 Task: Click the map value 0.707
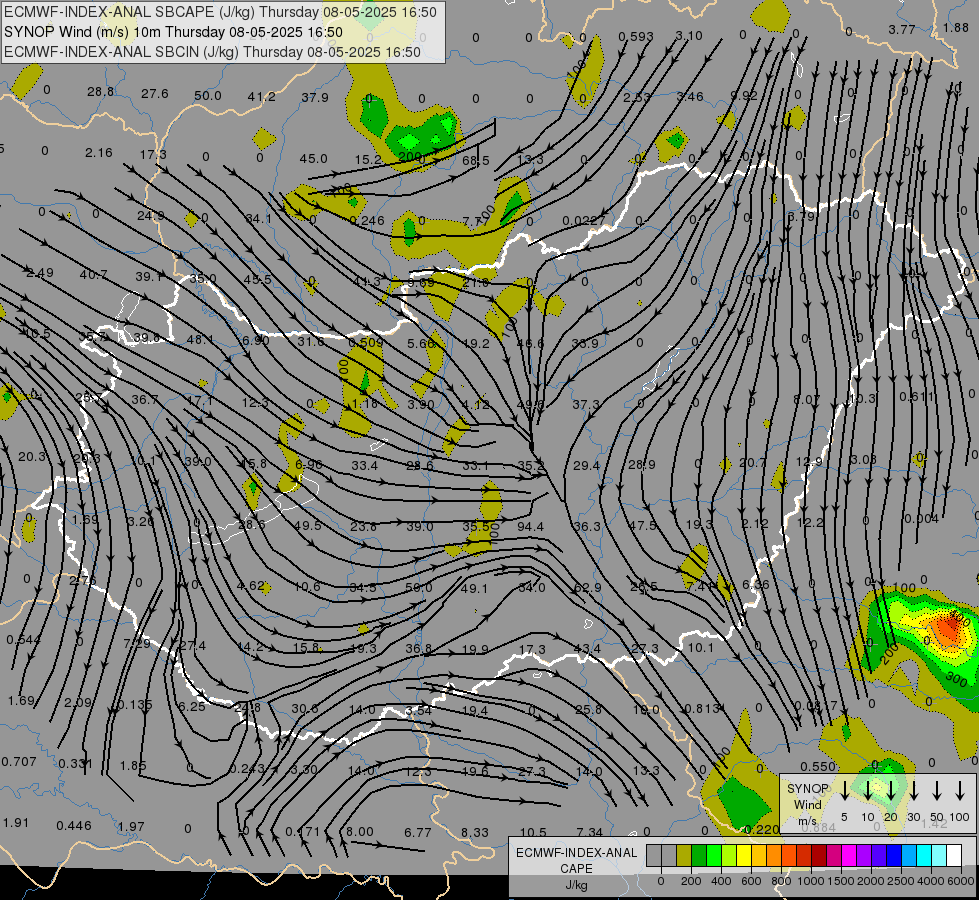pyautogui.click(x=19, y=761)
